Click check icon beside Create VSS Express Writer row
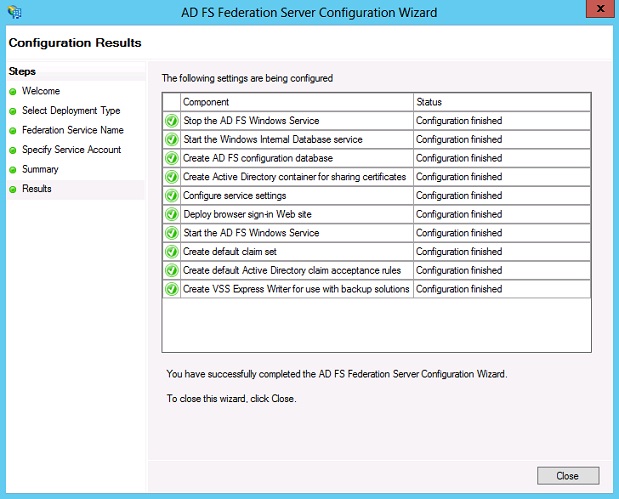Image resolution: width=619 pixels, height=499 pixels. 172,289
